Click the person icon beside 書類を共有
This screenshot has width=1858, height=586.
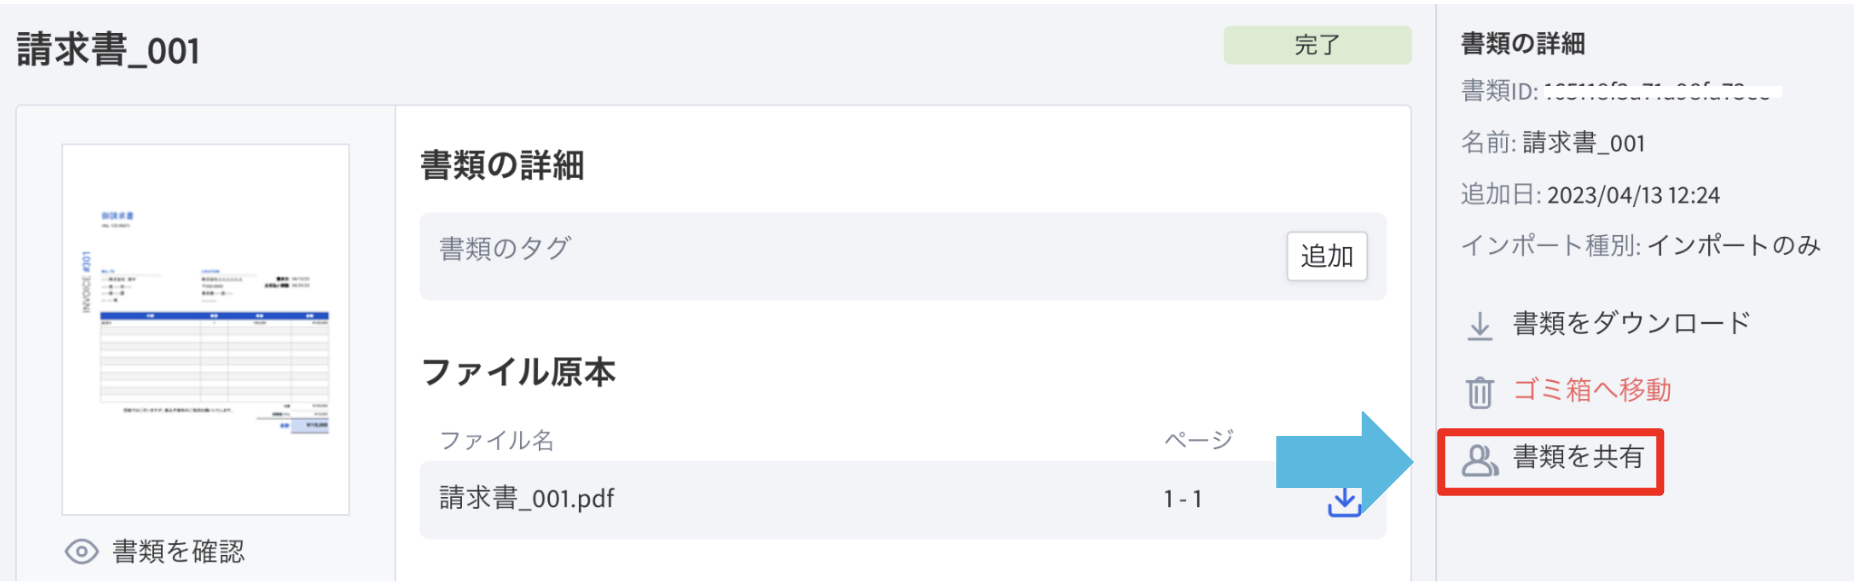pos(1480,459)
